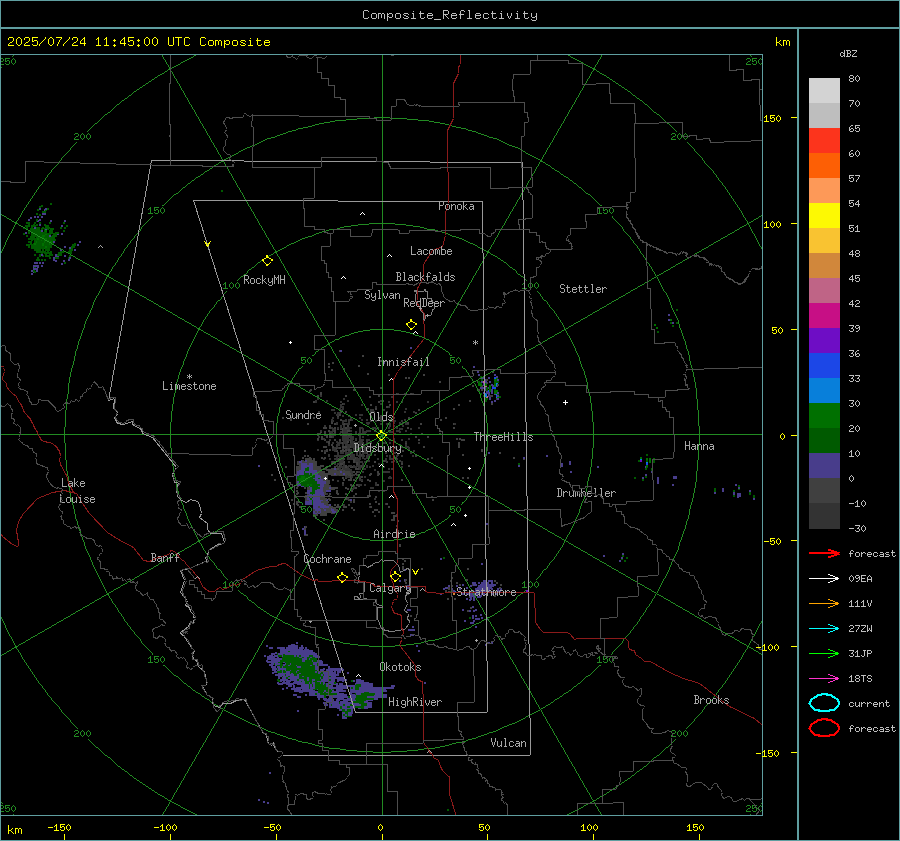Click the Okotoks town label
This screenshot has height=841, width=900.
(x=400, y=667)
